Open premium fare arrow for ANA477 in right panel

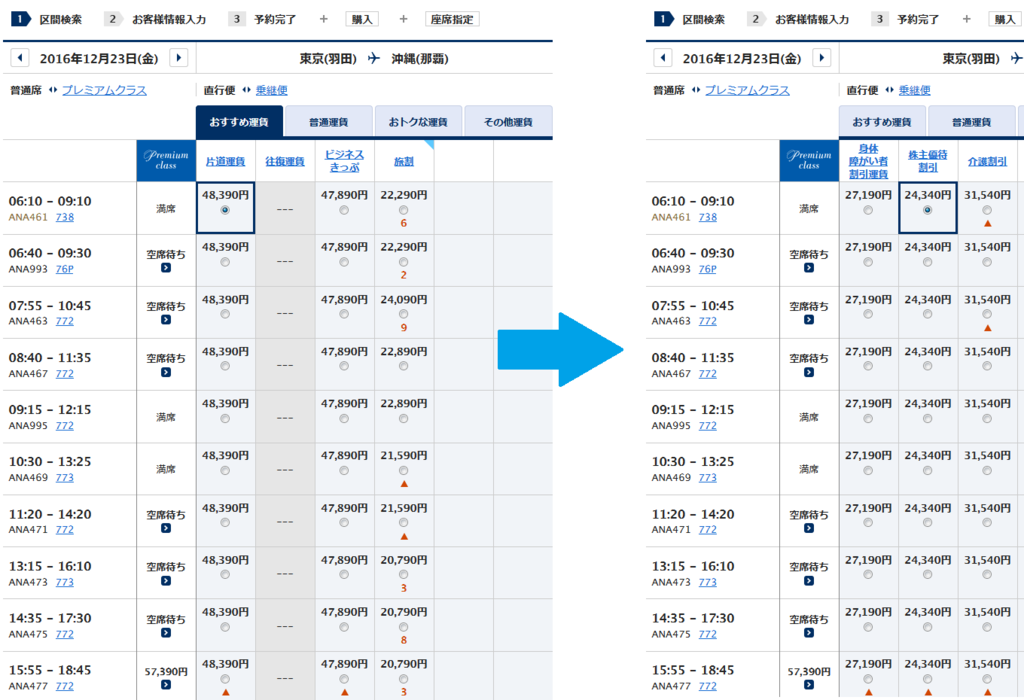point(809,685)
